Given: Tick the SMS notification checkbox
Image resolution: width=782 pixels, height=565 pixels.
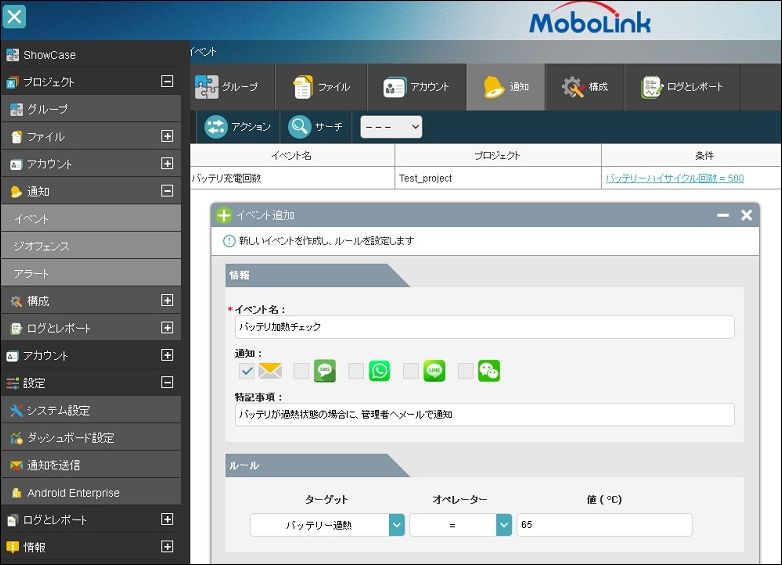Looking at the screenshot, I should click(301, 371).
